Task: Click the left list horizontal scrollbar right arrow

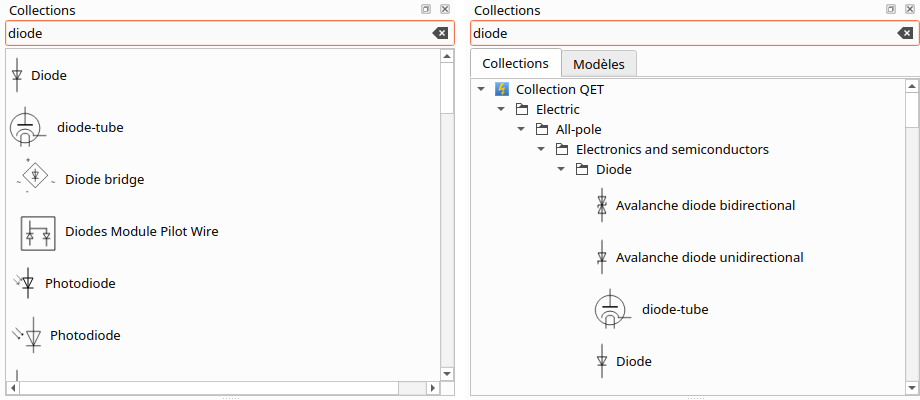Action: [432, 388]
